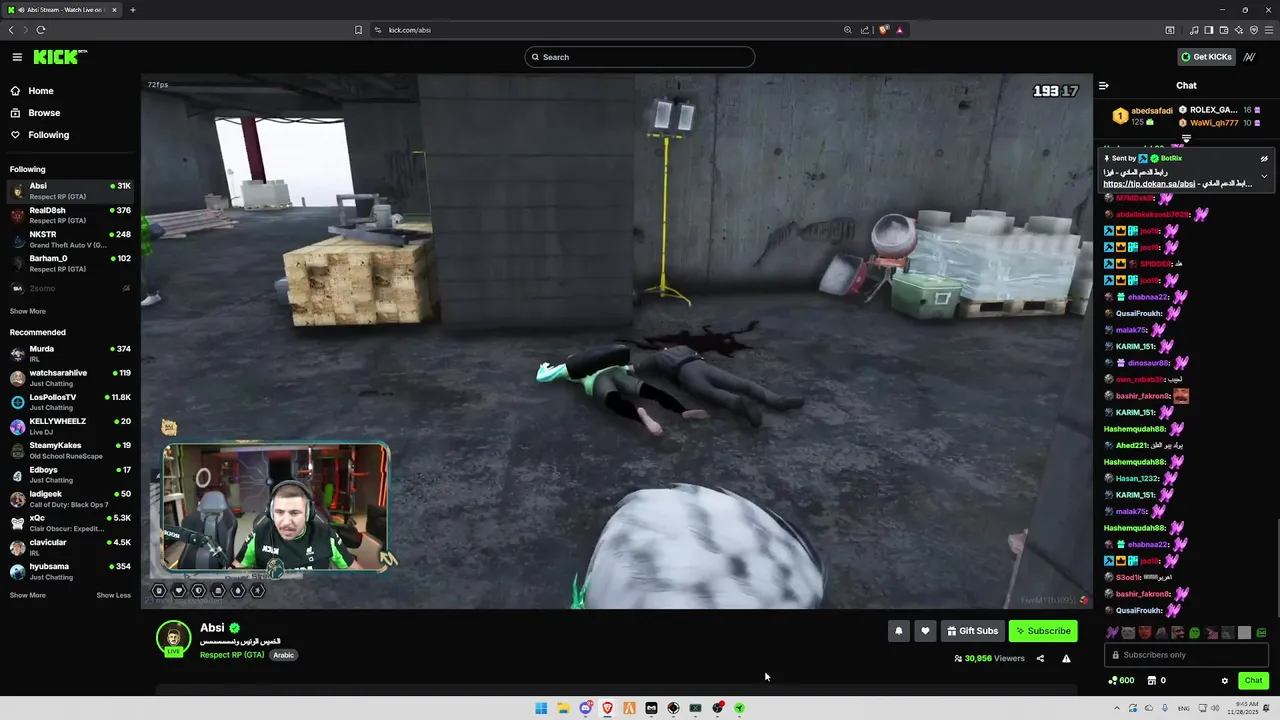
Task: Expand the gift leaderboard arrow
Action: tap(1186, 139)
